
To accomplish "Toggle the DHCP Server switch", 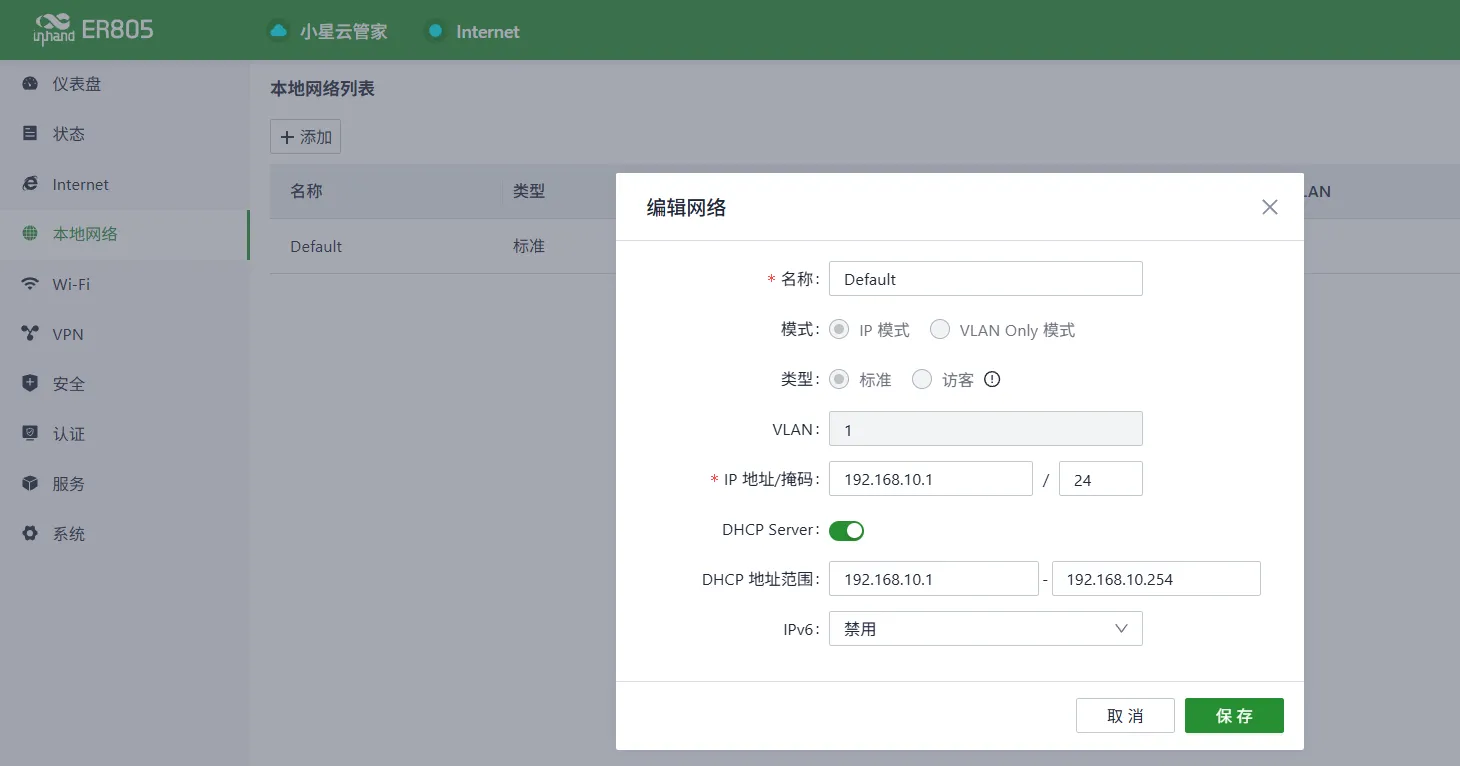I will pyautogui.click(x=847, y=530).
